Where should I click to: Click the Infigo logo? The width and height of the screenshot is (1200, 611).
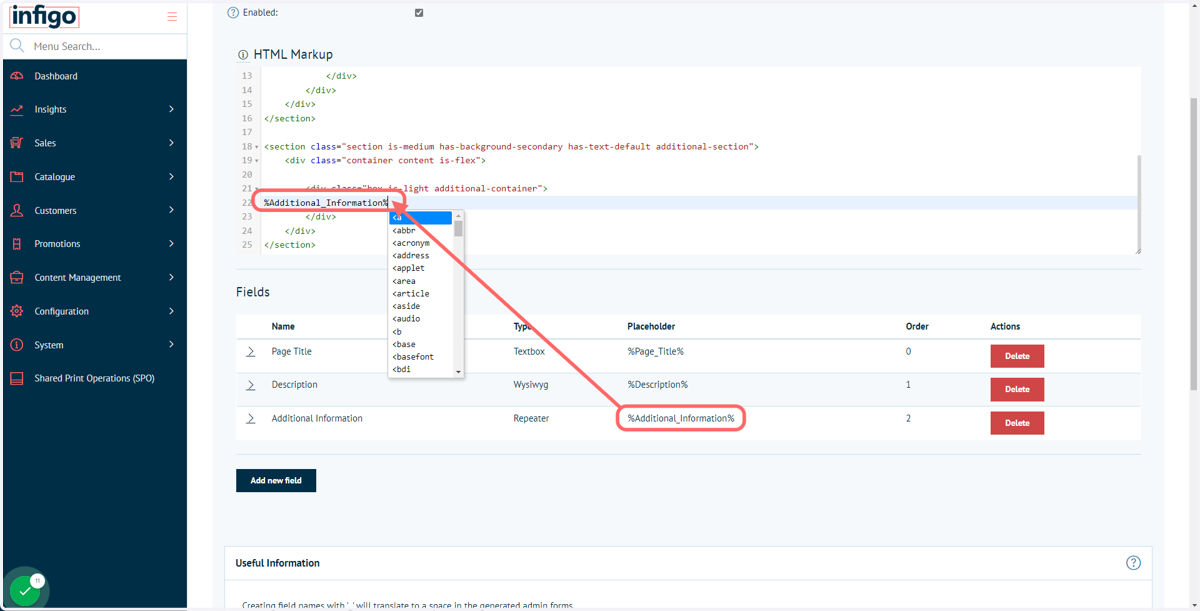click(x=44, y=16)
